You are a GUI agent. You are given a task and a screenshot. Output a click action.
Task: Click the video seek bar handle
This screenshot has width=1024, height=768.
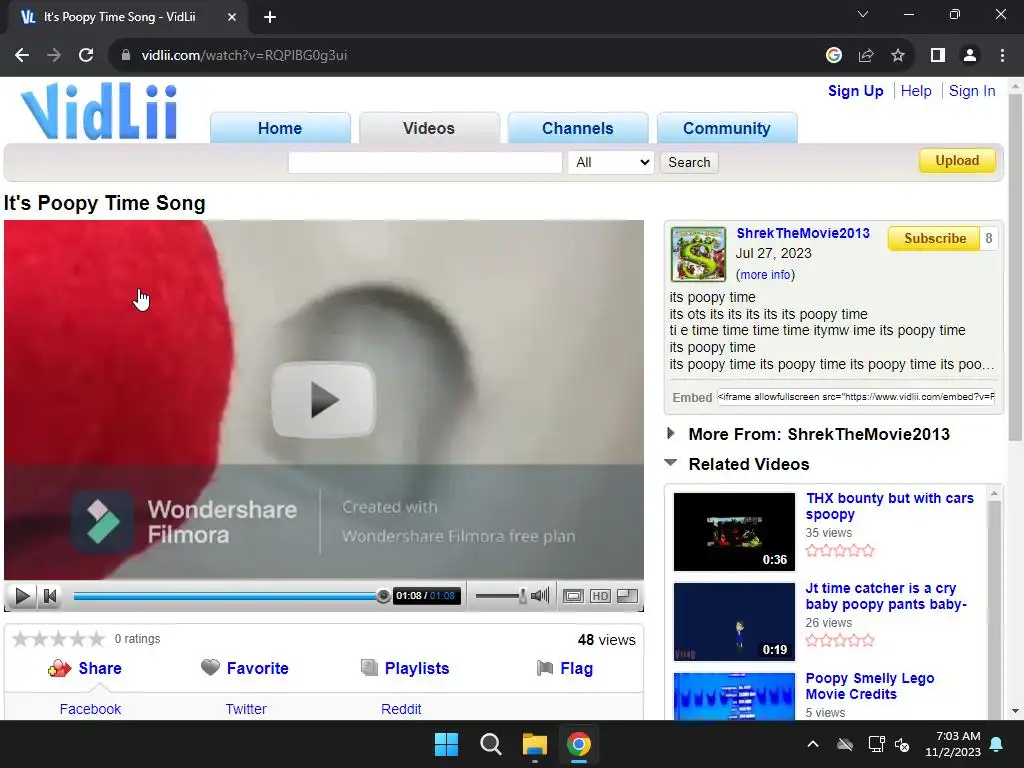click(x=383, y=596)
